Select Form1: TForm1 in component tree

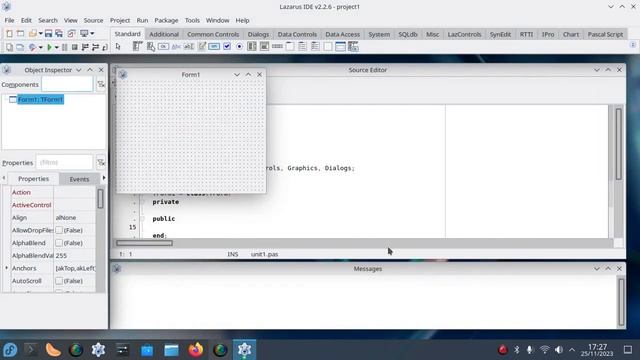(40, 100)
